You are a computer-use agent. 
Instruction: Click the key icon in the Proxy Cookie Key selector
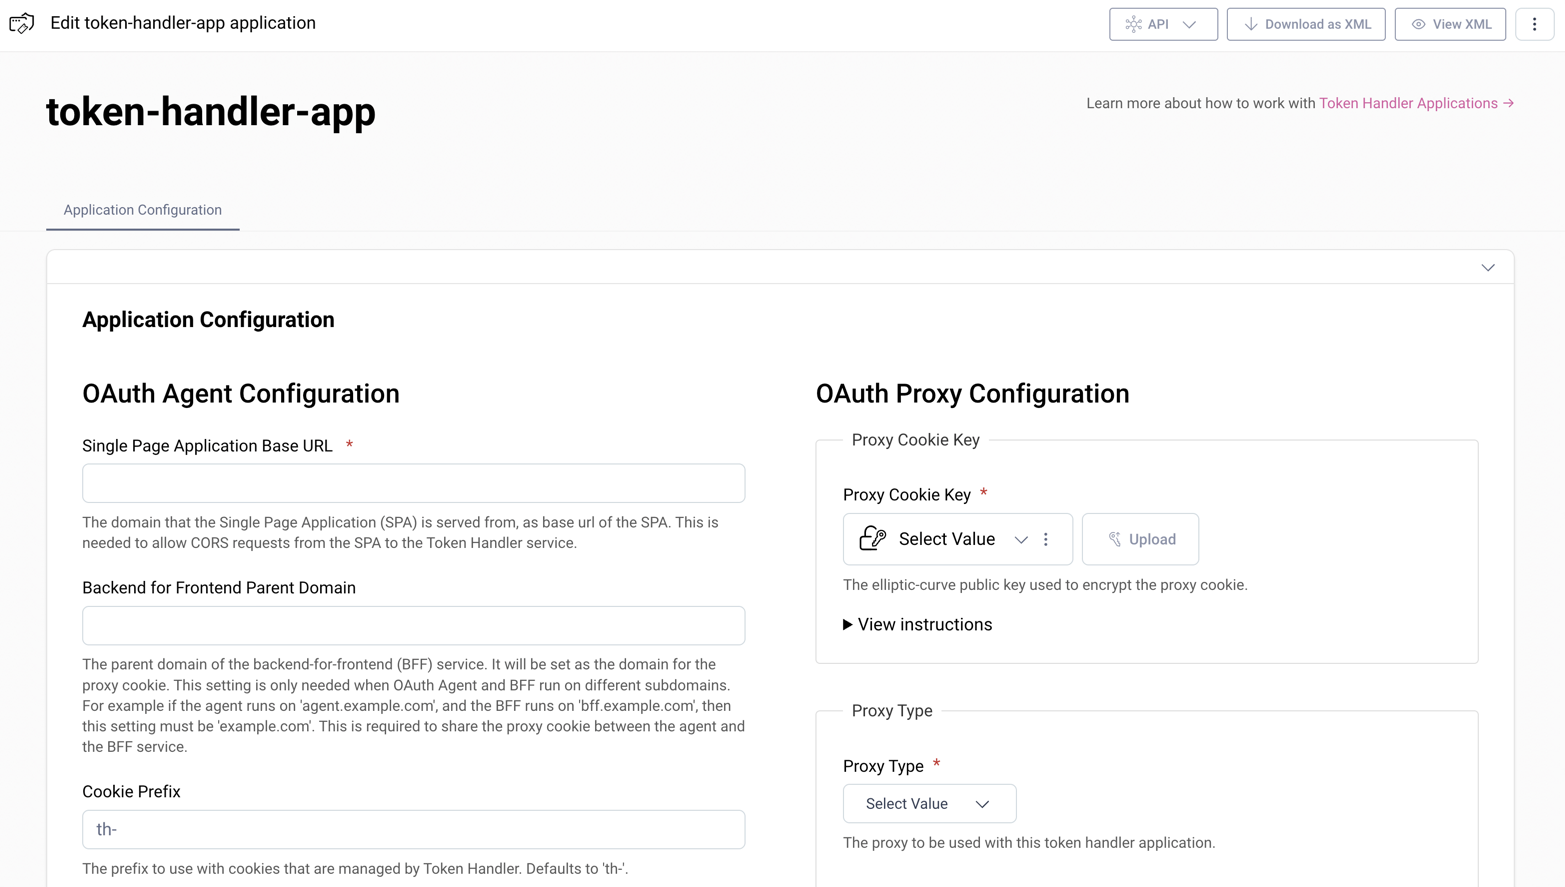coord(871,538)
